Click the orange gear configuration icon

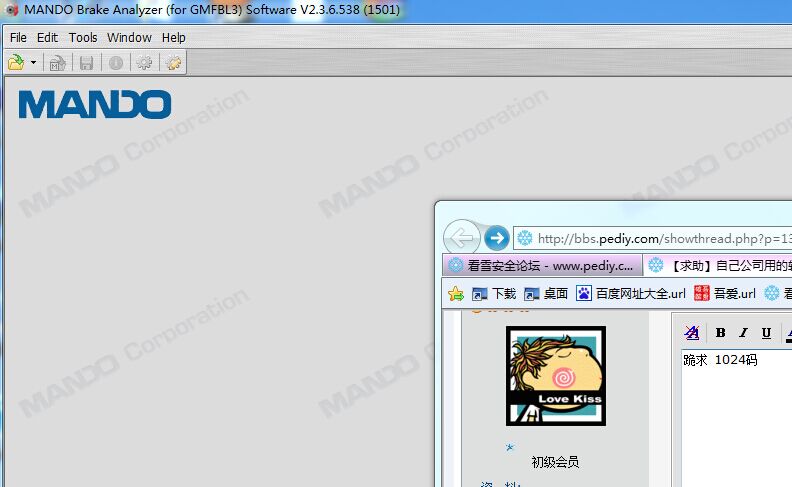click(174, 63)
